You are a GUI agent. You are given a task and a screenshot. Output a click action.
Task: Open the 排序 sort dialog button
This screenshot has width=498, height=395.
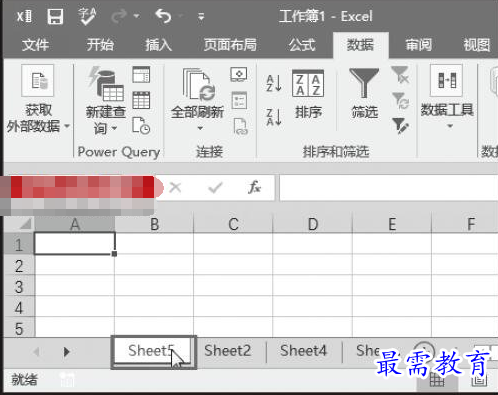pos(308,94)
